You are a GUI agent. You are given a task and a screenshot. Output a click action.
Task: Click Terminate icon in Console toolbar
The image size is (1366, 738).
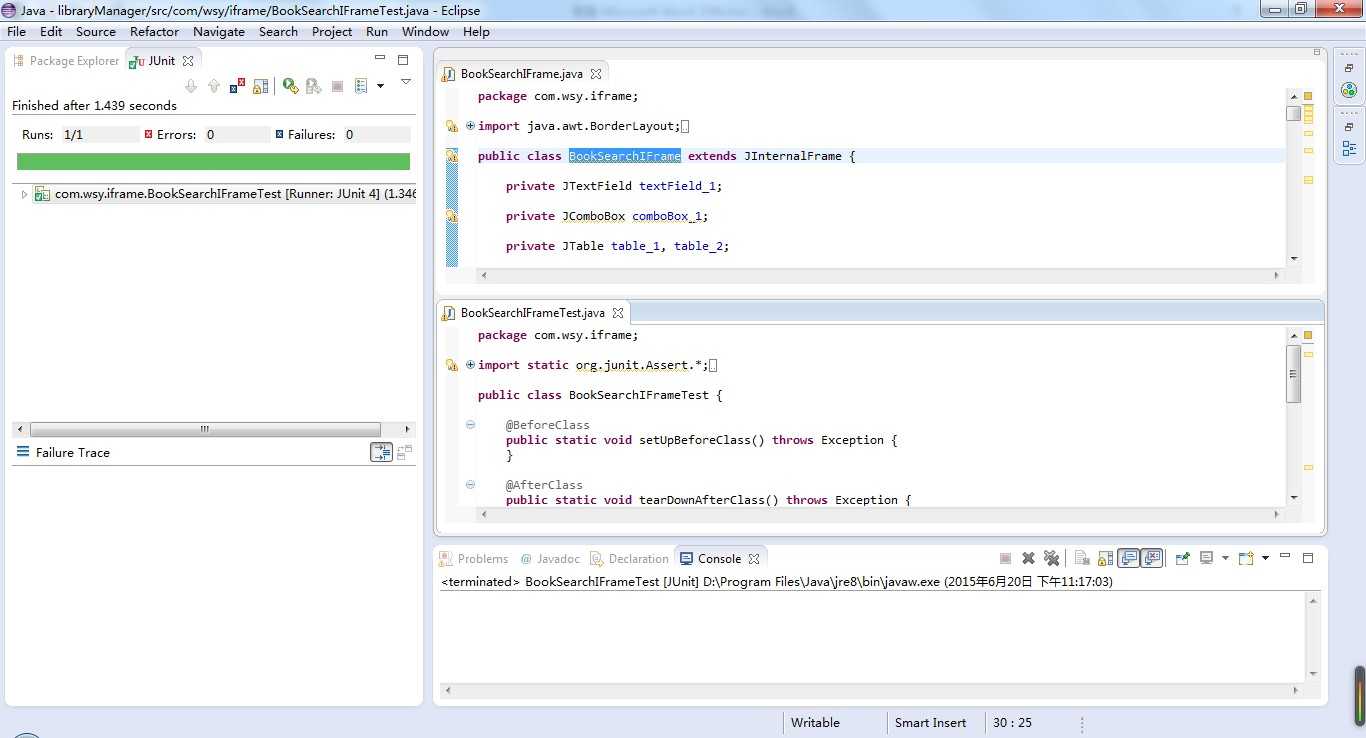1005,558
